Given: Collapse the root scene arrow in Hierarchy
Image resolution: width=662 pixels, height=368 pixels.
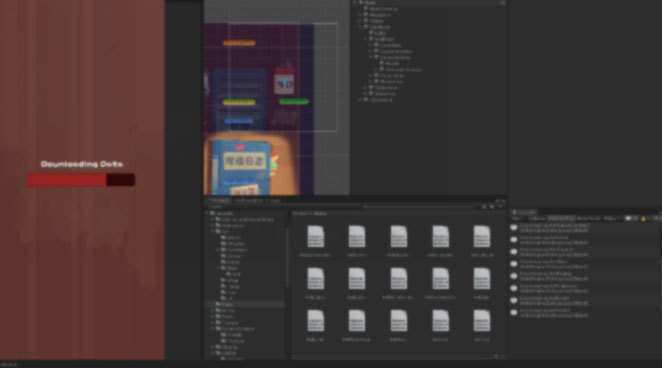Looking at the screenshot, I should coord(355,3).
